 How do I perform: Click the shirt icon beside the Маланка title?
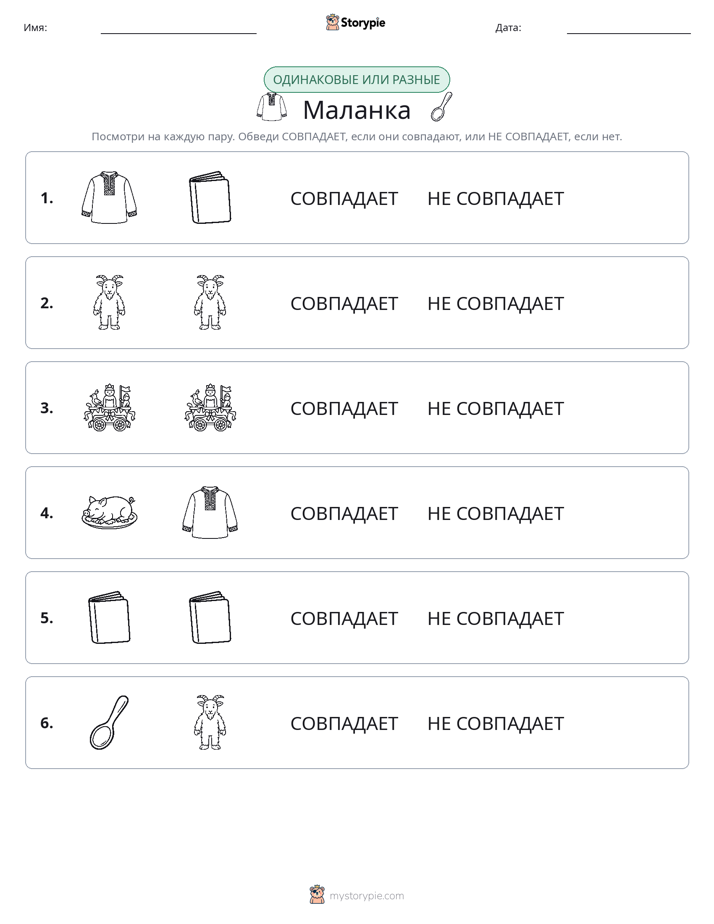point(272,107)
